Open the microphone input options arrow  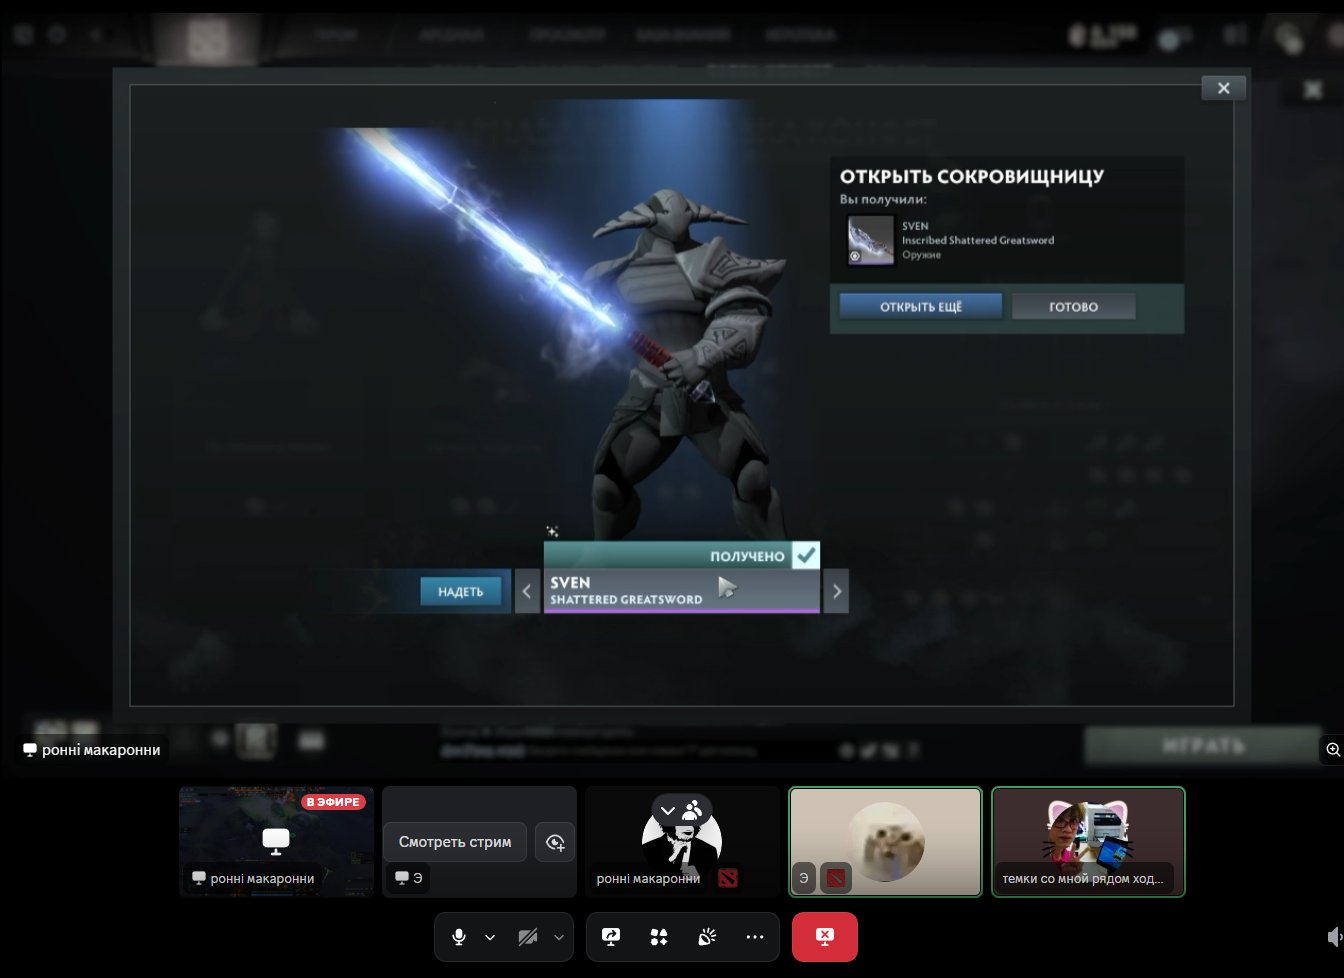490,937
